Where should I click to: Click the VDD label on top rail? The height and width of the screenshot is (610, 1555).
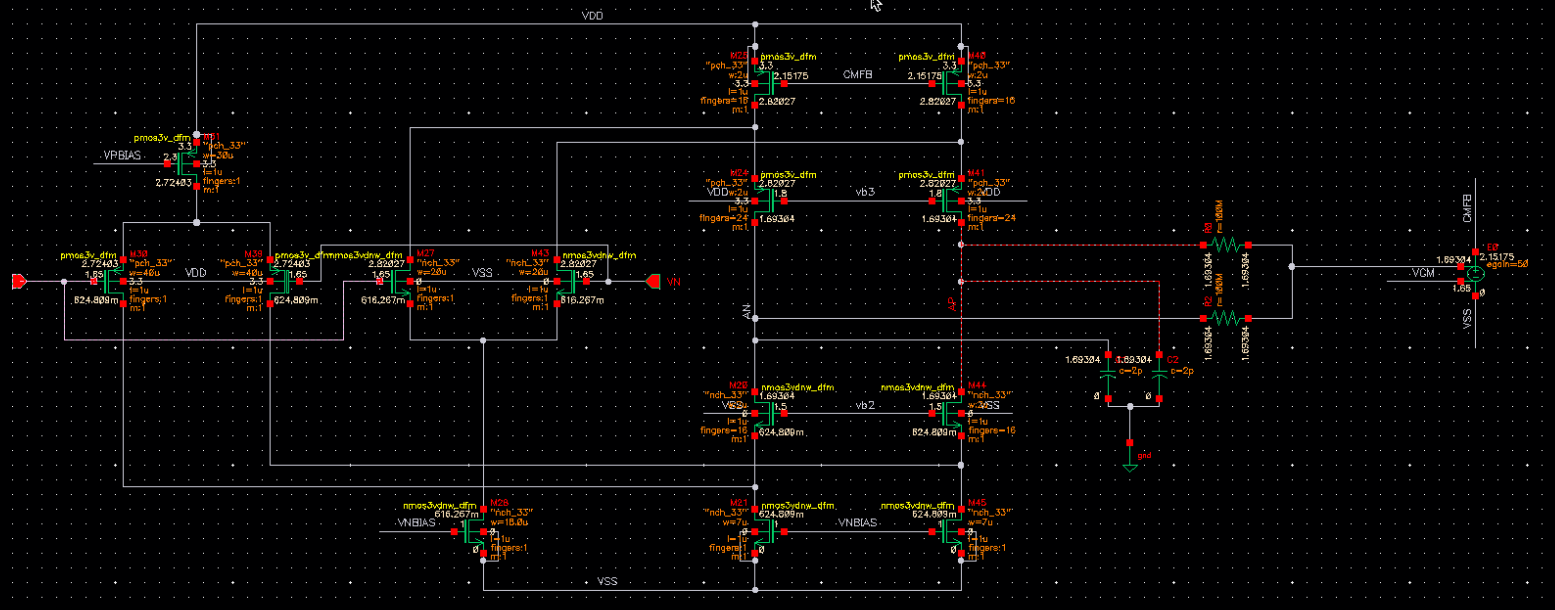pos(592,17)
